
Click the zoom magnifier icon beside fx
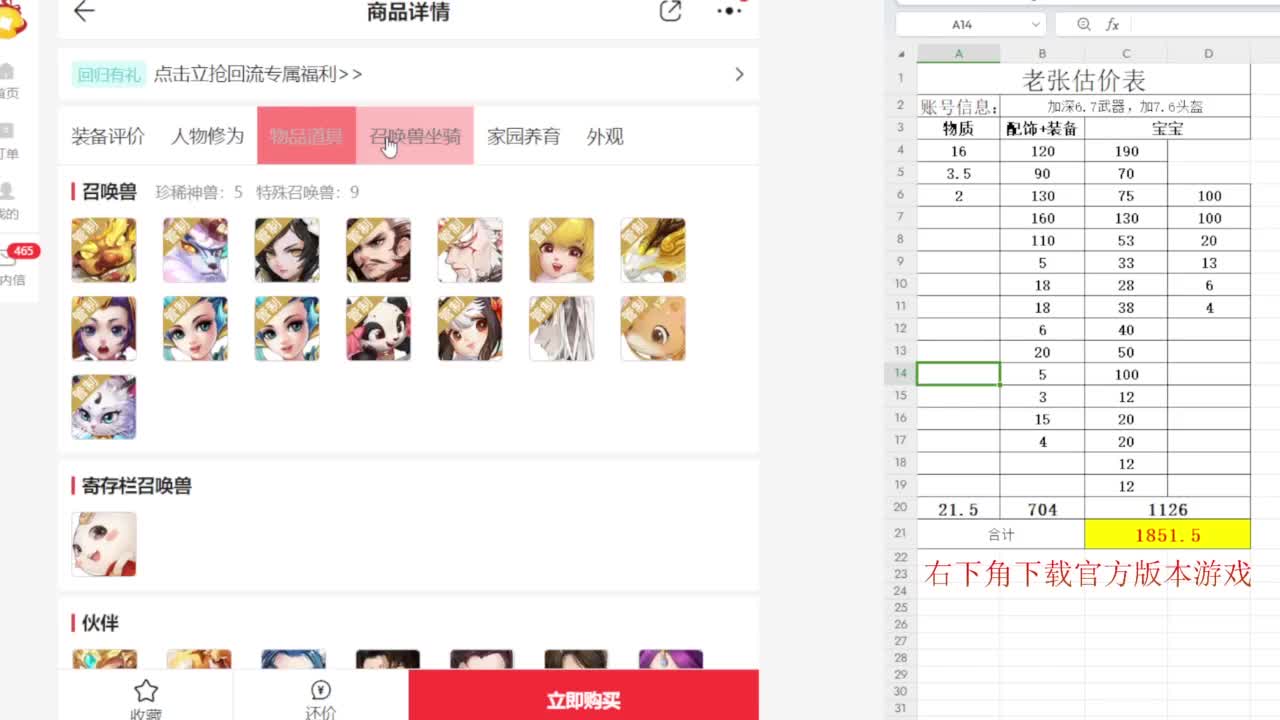coord(1084,24)
